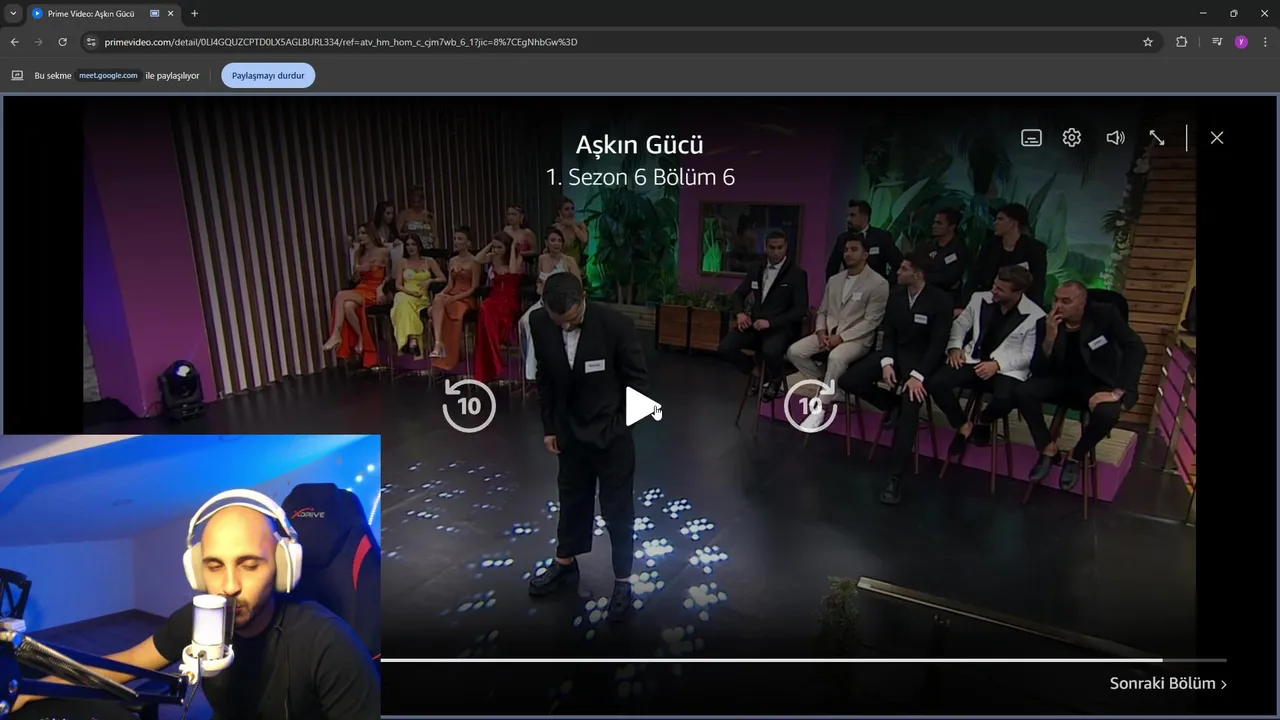Click the Aşkın Gücü title text

(x=640, y=144)
